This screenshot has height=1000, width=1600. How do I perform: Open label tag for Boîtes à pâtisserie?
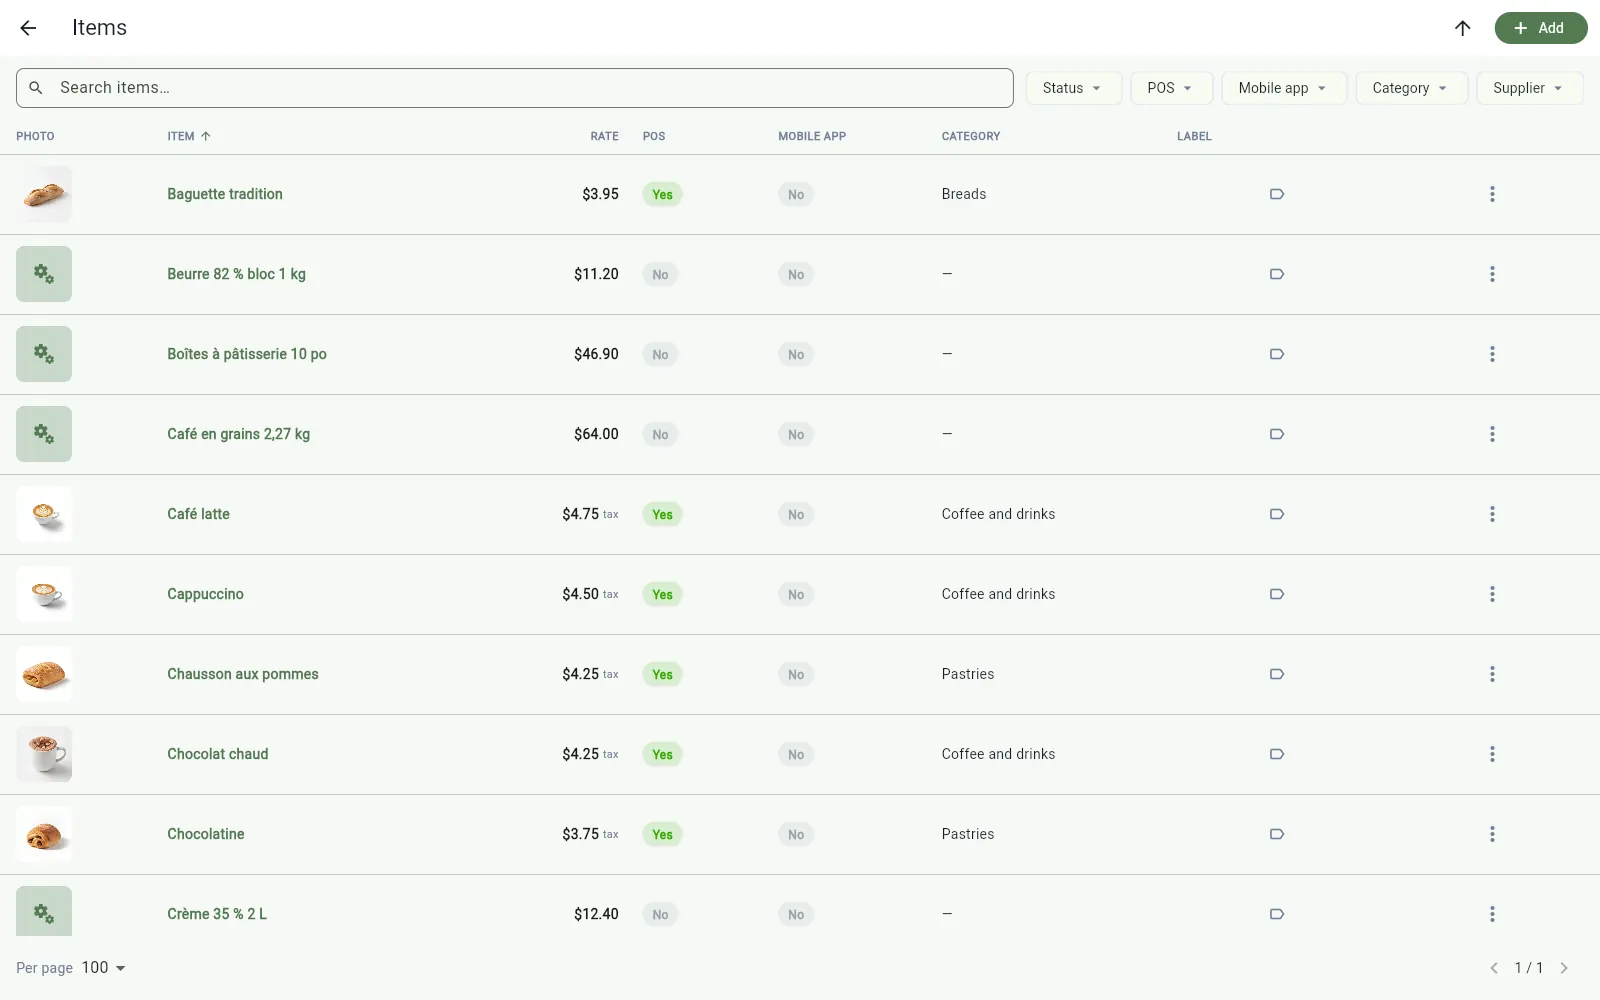coord(1277,354)
